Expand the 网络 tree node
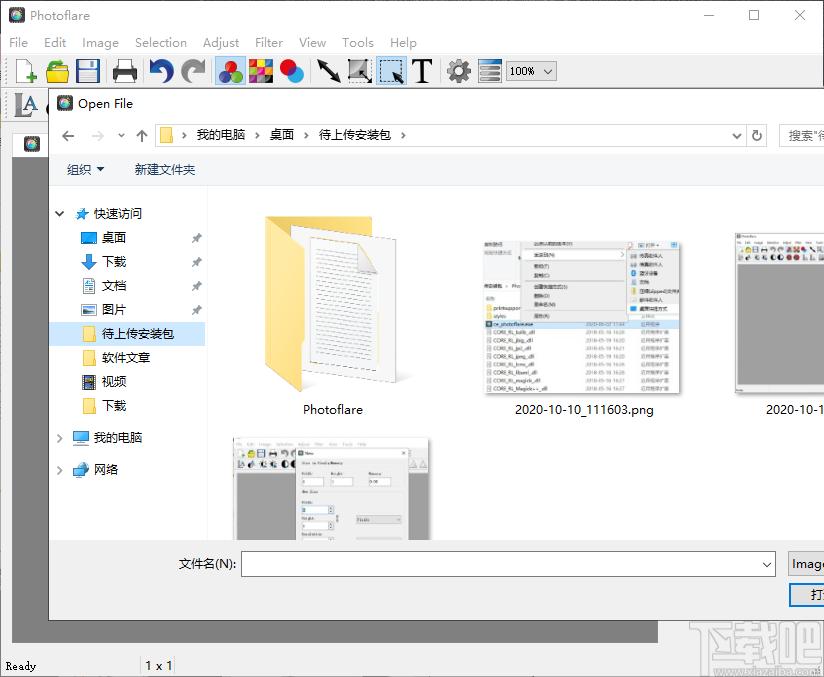This screenshot has width=824, height=677. [x=59, y=470]
